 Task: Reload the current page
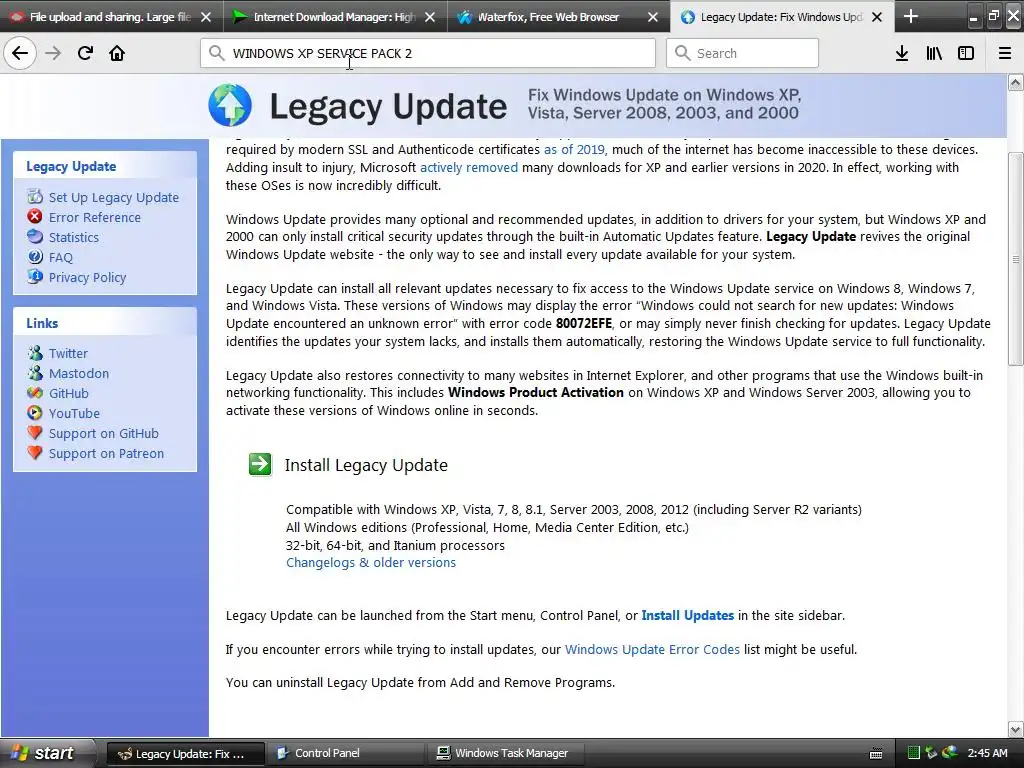(85, 54)
